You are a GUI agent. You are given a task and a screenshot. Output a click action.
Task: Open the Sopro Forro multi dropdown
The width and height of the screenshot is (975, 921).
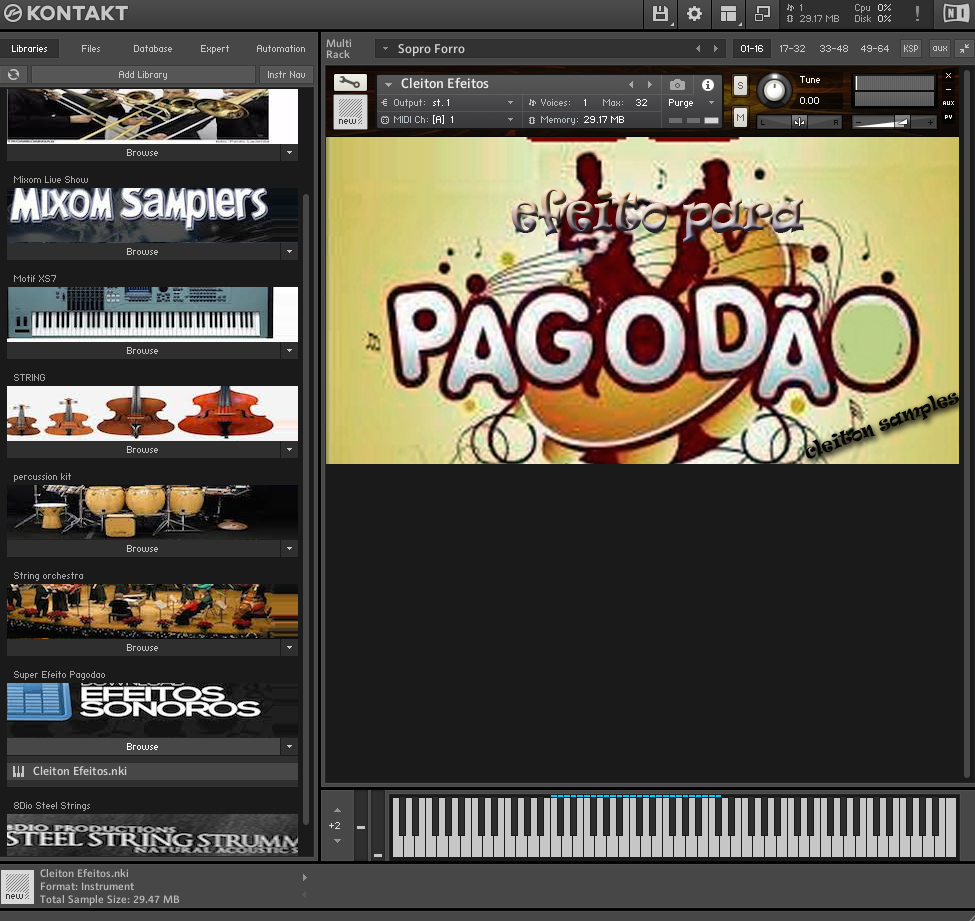[x=386, y=49]
